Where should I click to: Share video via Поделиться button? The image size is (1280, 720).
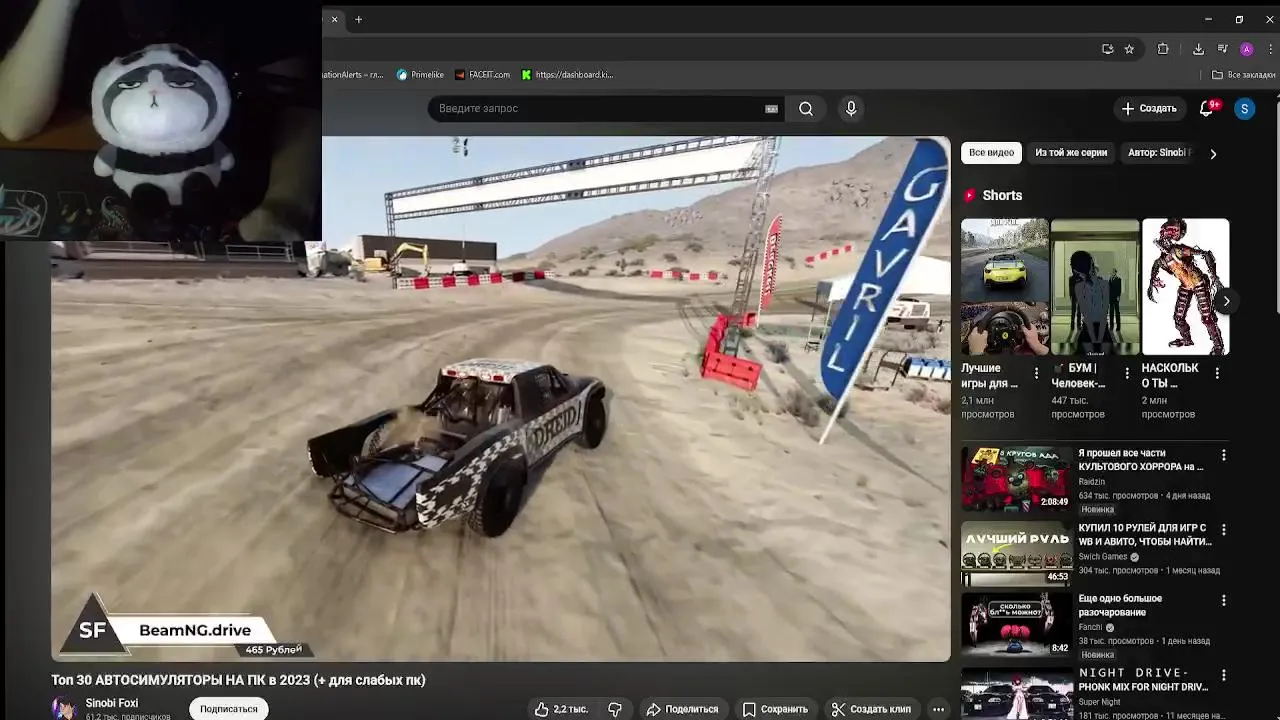[x=682, y=709]
